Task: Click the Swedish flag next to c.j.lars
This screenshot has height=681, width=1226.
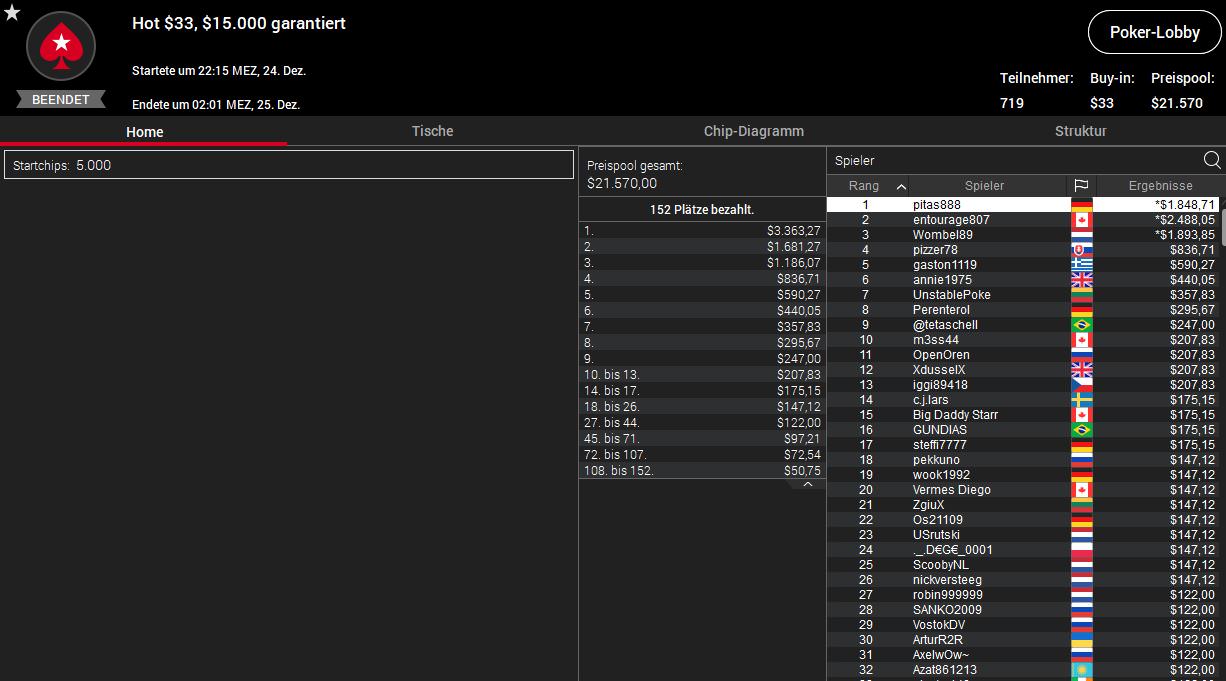Action: pyautogui.click(x=1081, y=400)
